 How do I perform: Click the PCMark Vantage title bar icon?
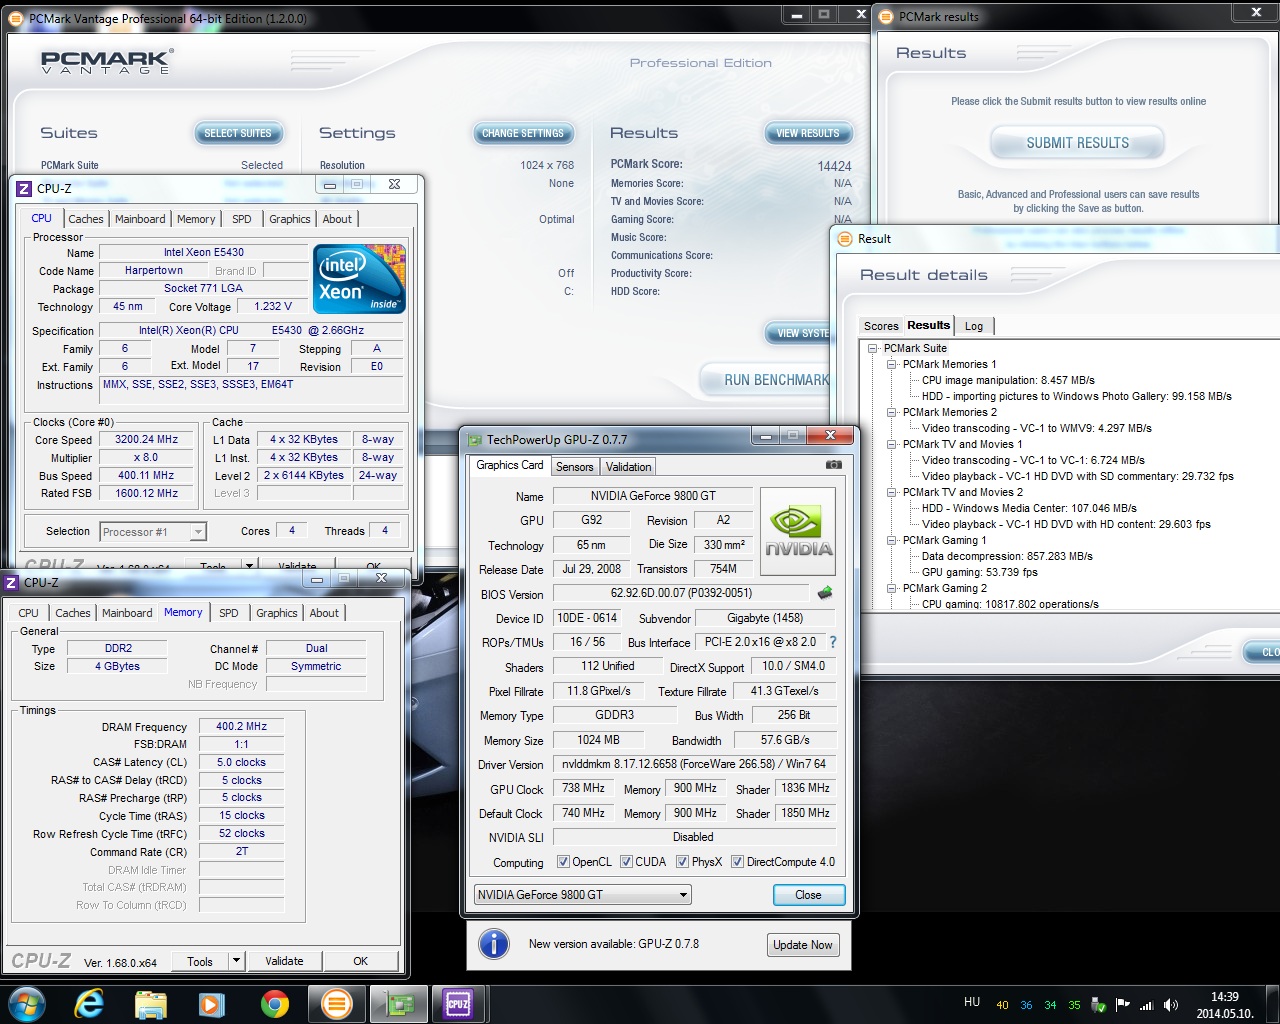tap(15, 18)
